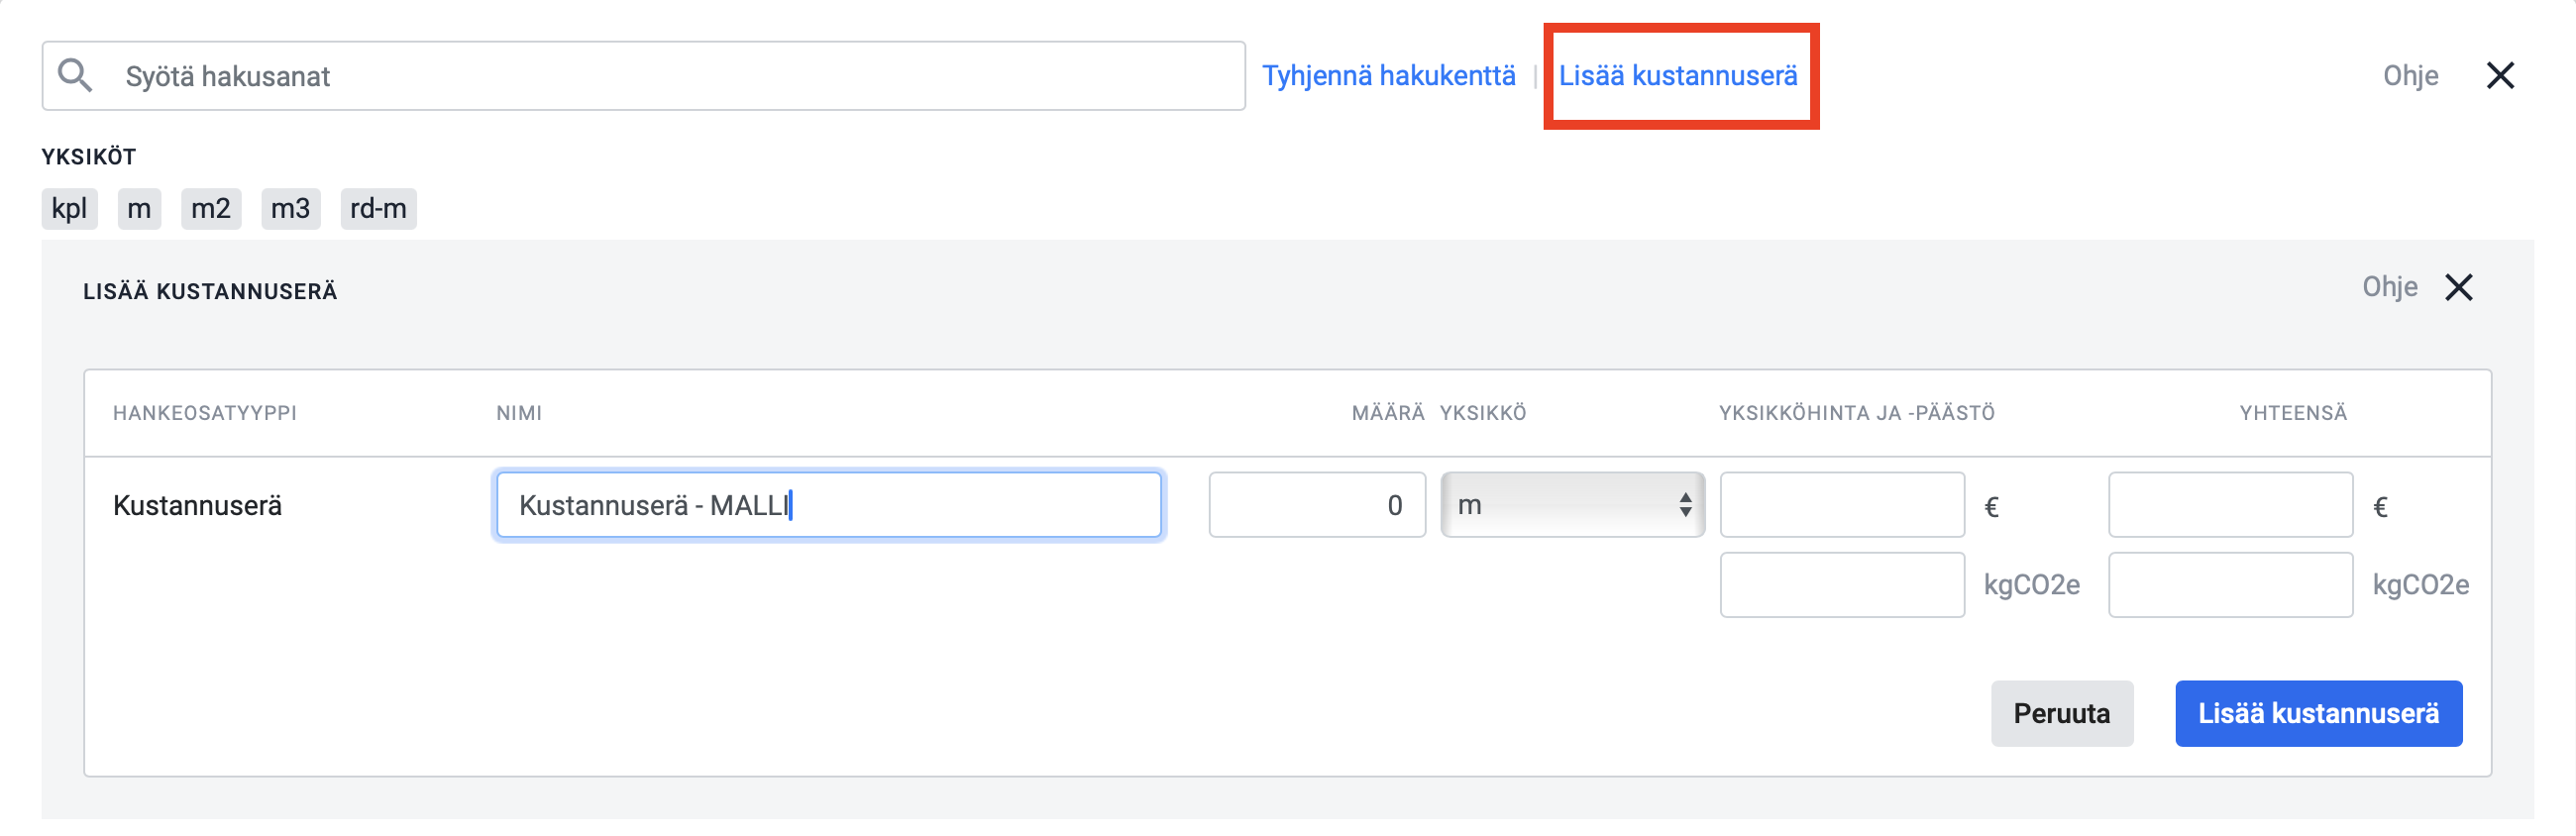Close the Lisää kustannuserä form X icon
The height and width of the screenshot is (836, 2576).
2459,288
